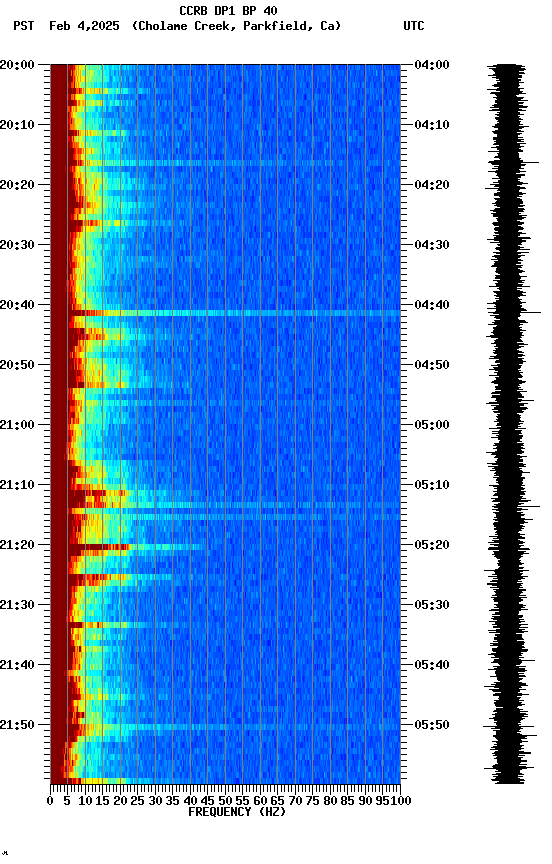The height and width of the screenshot is (864, 552).
Task: Click the PST time label '20:40'
Action: point(17,305)
